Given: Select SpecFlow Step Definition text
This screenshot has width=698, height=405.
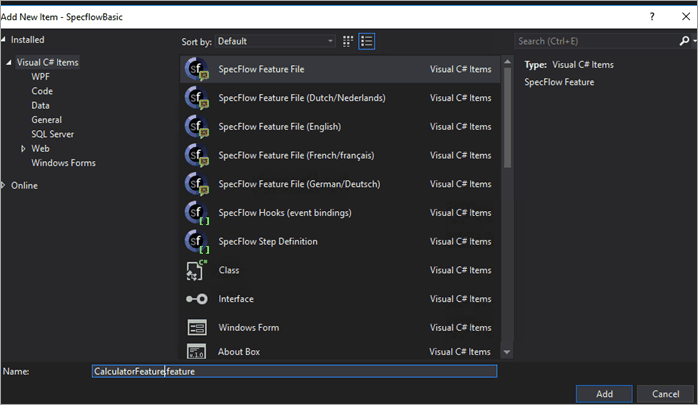Looking at the screenshot, I should [x=268, y=242].
